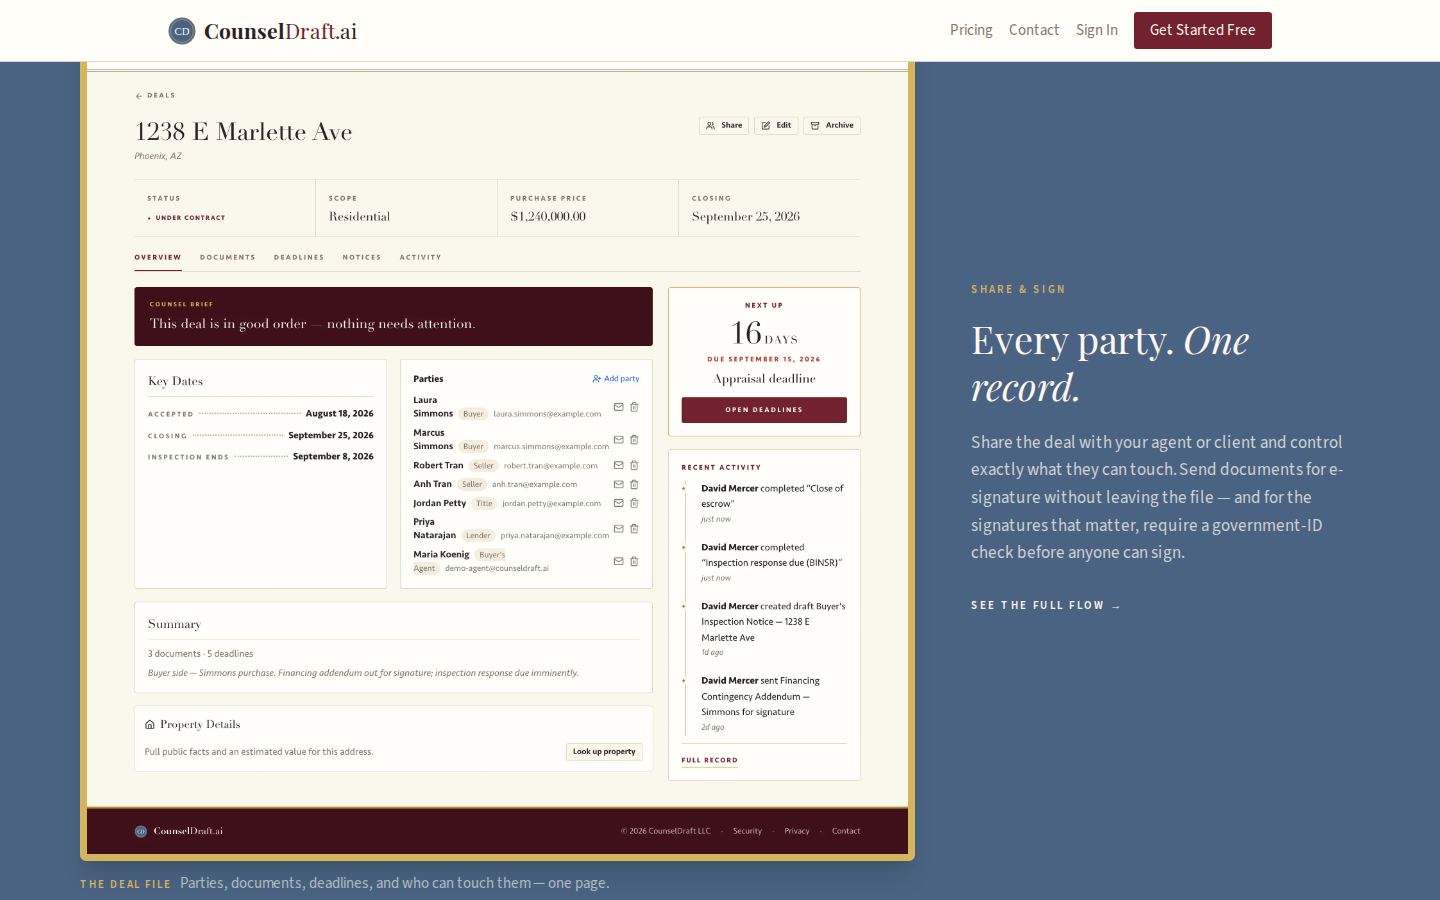The image size is (1440, 900).
Task: Open the Deadlines tab
Action: [299, 258]
